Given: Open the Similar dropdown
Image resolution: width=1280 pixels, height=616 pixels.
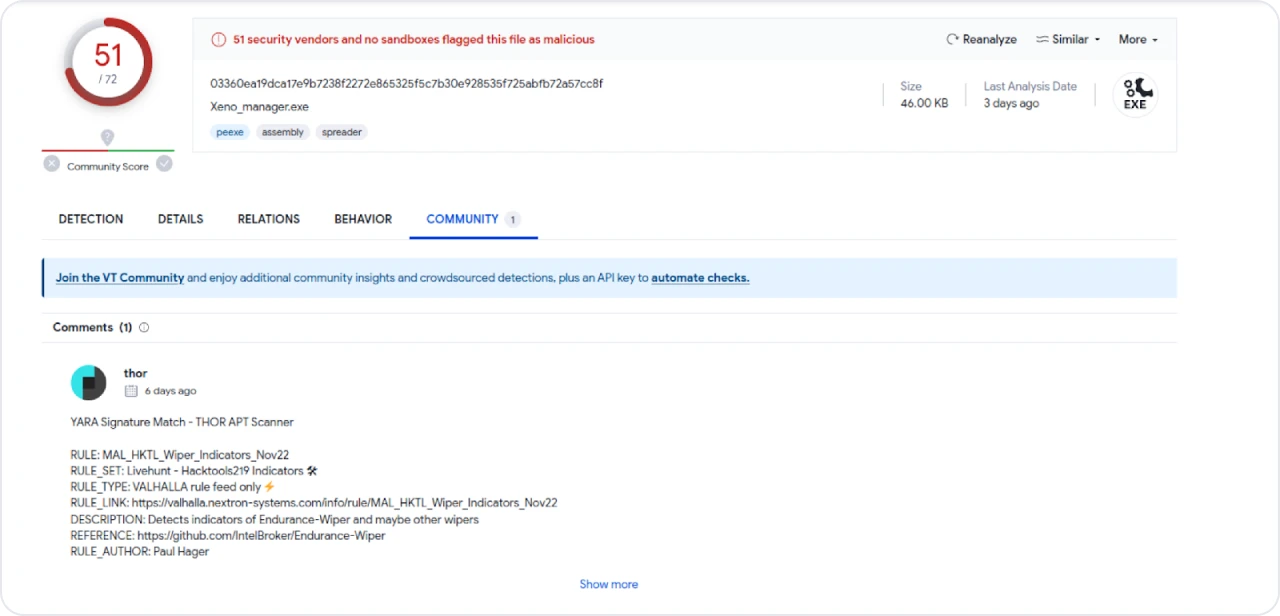Looking at the screenshot, I should click(1067, 40).
